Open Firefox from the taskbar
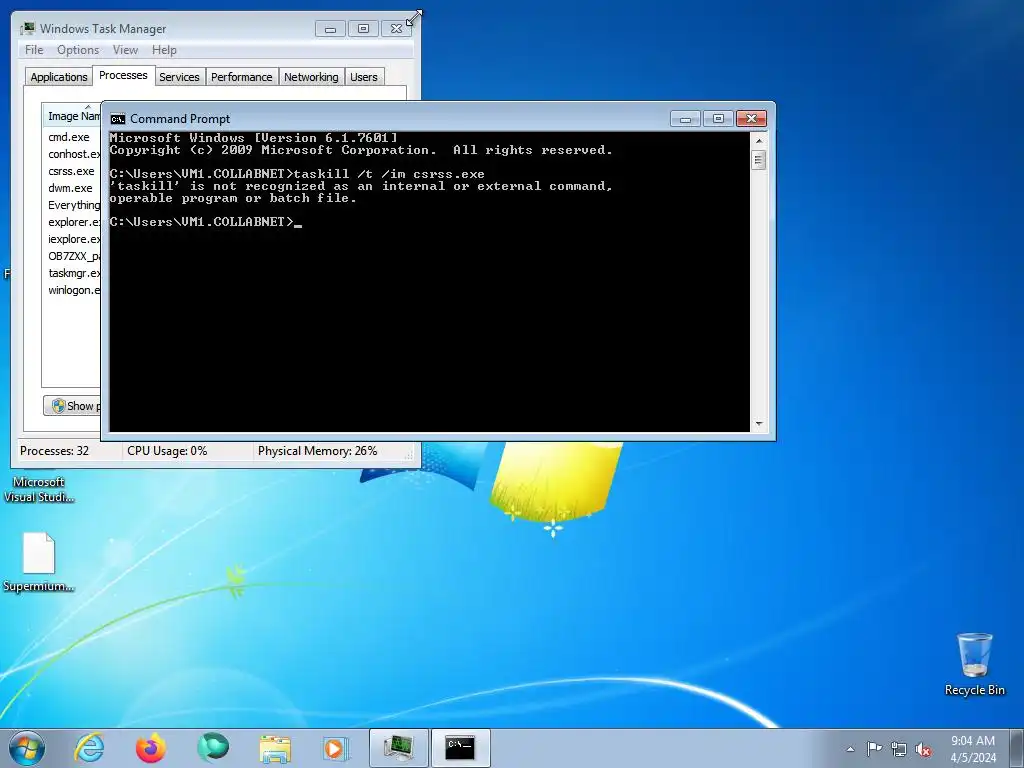1024x768 pixels. [x=150, y=748]
